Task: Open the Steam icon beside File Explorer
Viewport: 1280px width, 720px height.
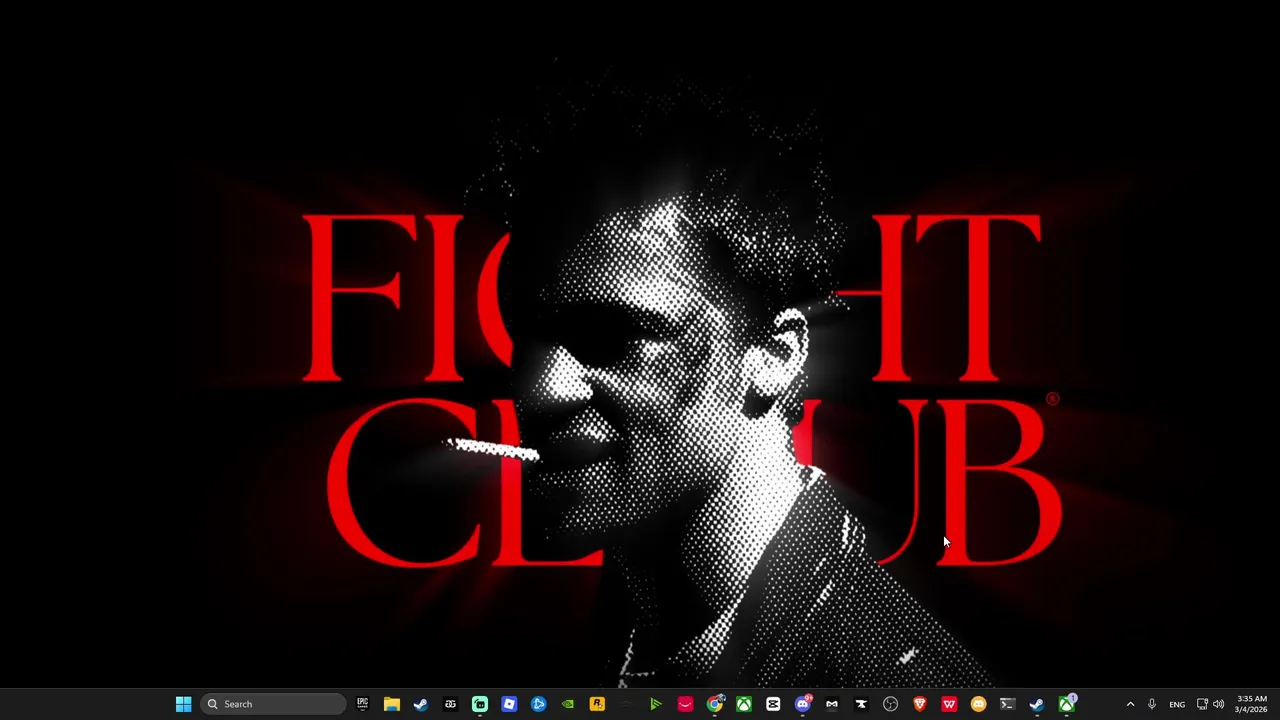Action: click(421, 704)
